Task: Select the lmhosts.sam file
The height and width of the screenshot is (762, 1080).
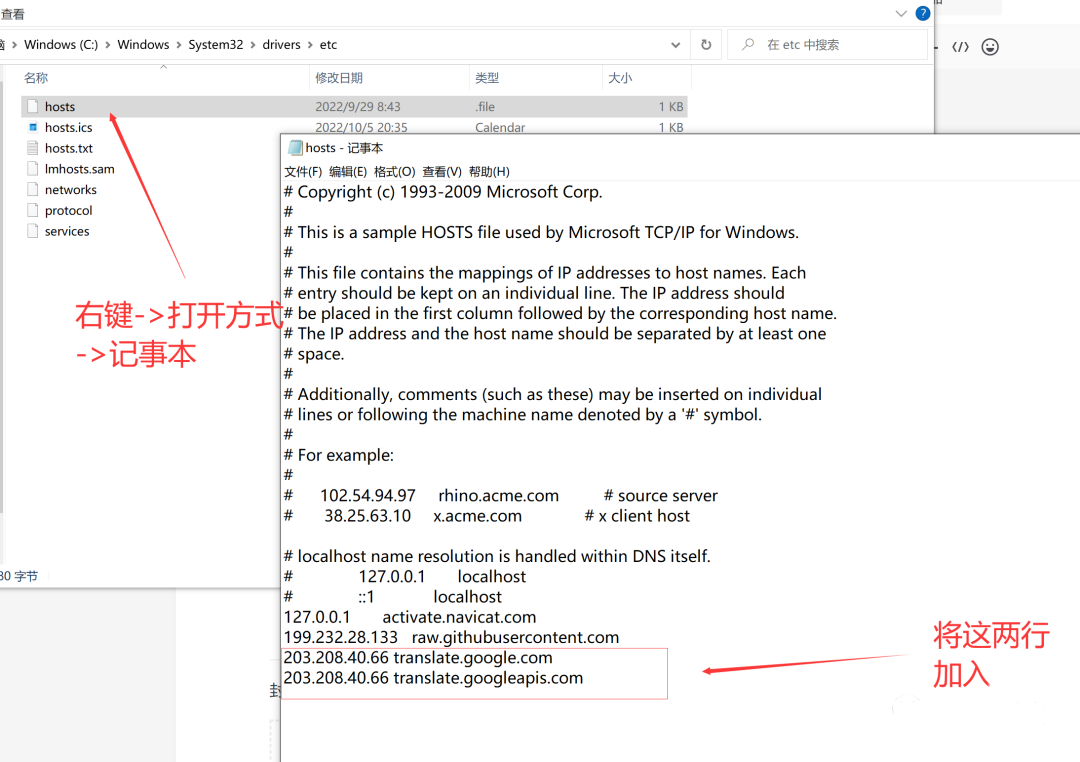Action: 79,169
